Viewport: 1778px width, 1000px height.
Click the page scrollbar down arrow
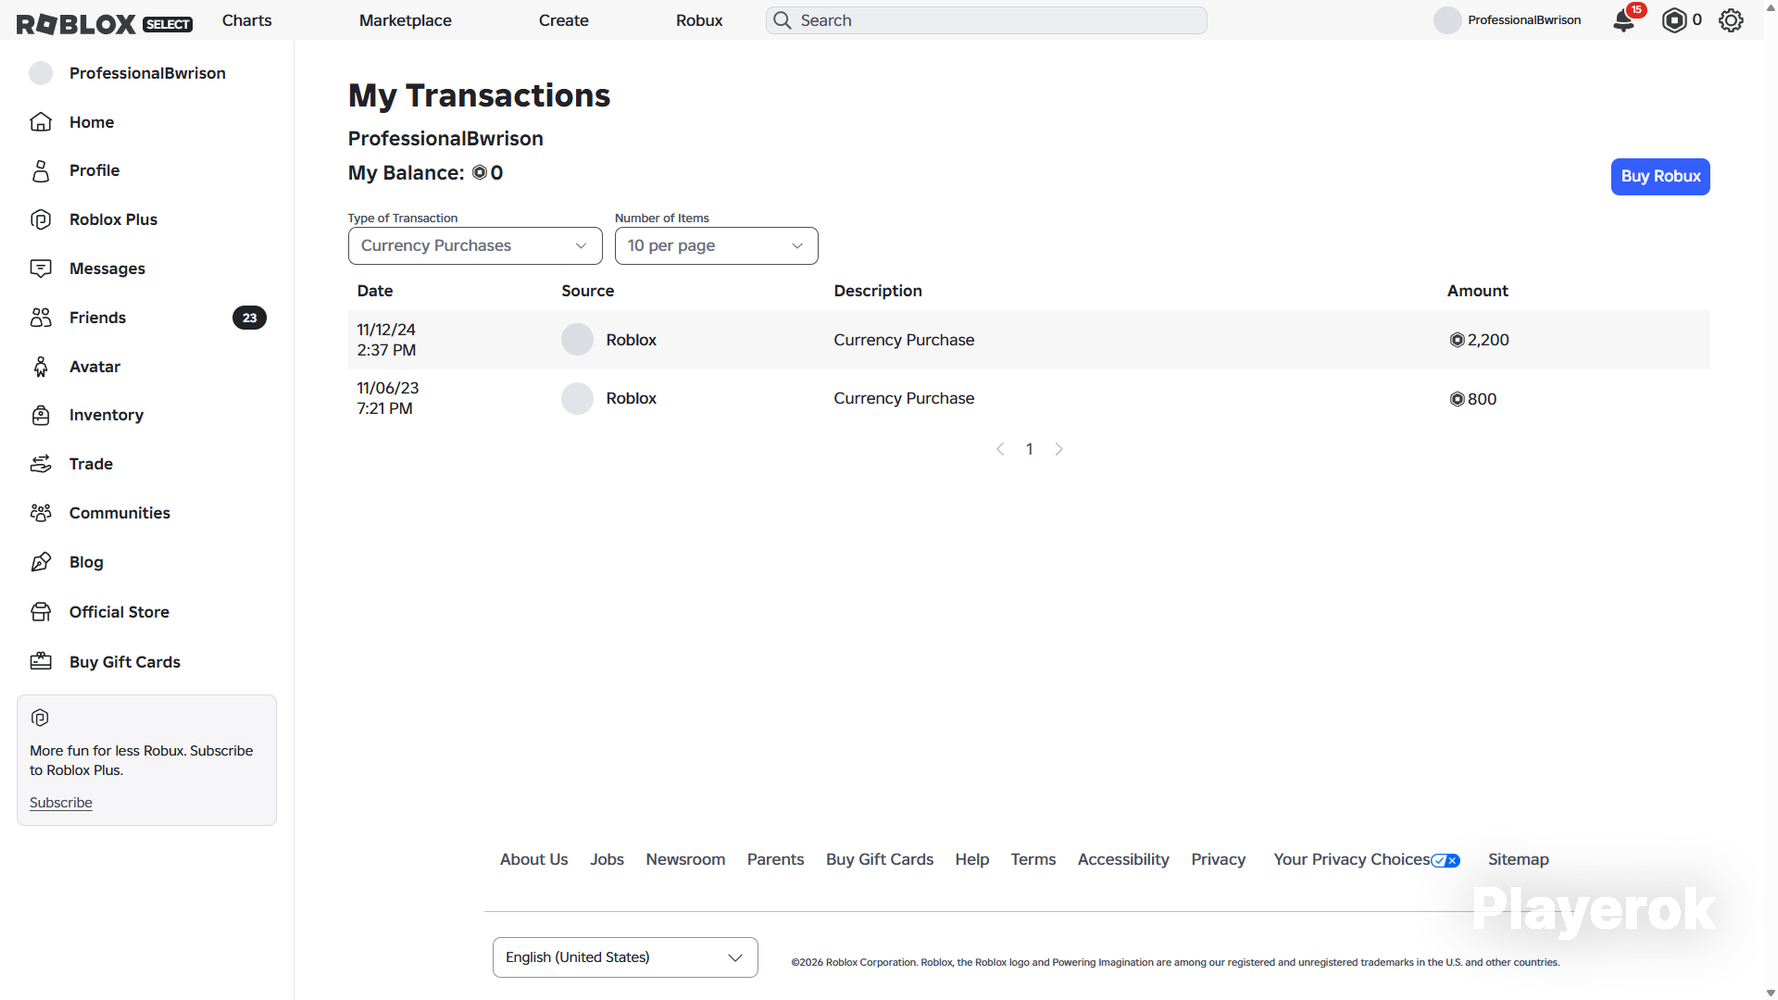click(1770, 992)
